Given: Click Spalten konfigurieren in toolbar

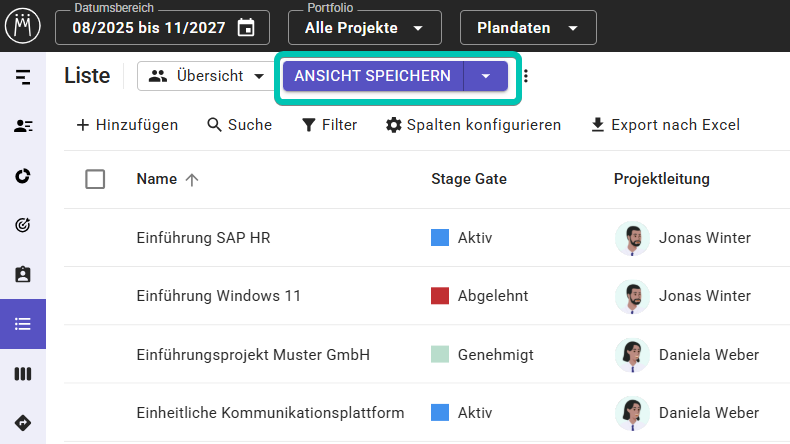Looking at the screenshot, I should tap(474, 125).
